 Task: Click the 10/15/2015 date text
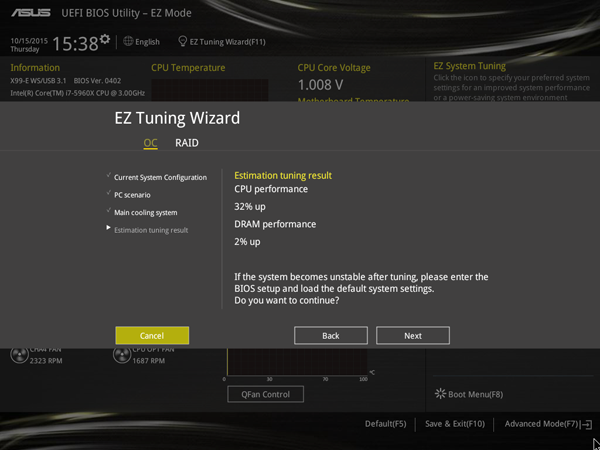coord(29,41)
